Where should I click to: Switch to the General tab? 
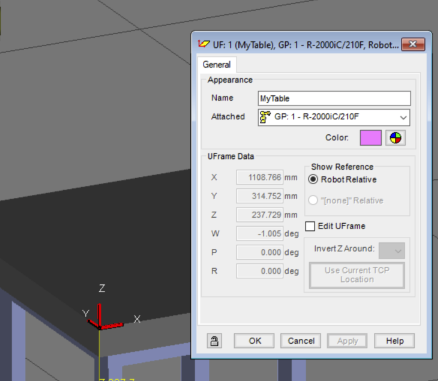tap(217, 64)
